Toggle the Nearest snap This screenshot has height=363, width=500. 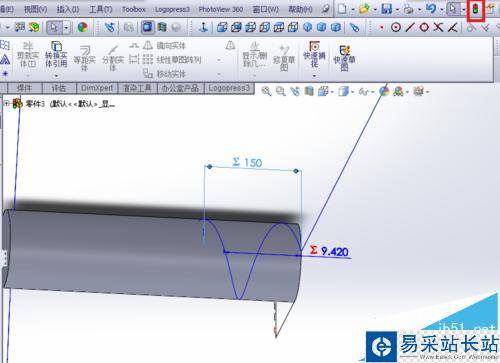click(x=452, y=27)
